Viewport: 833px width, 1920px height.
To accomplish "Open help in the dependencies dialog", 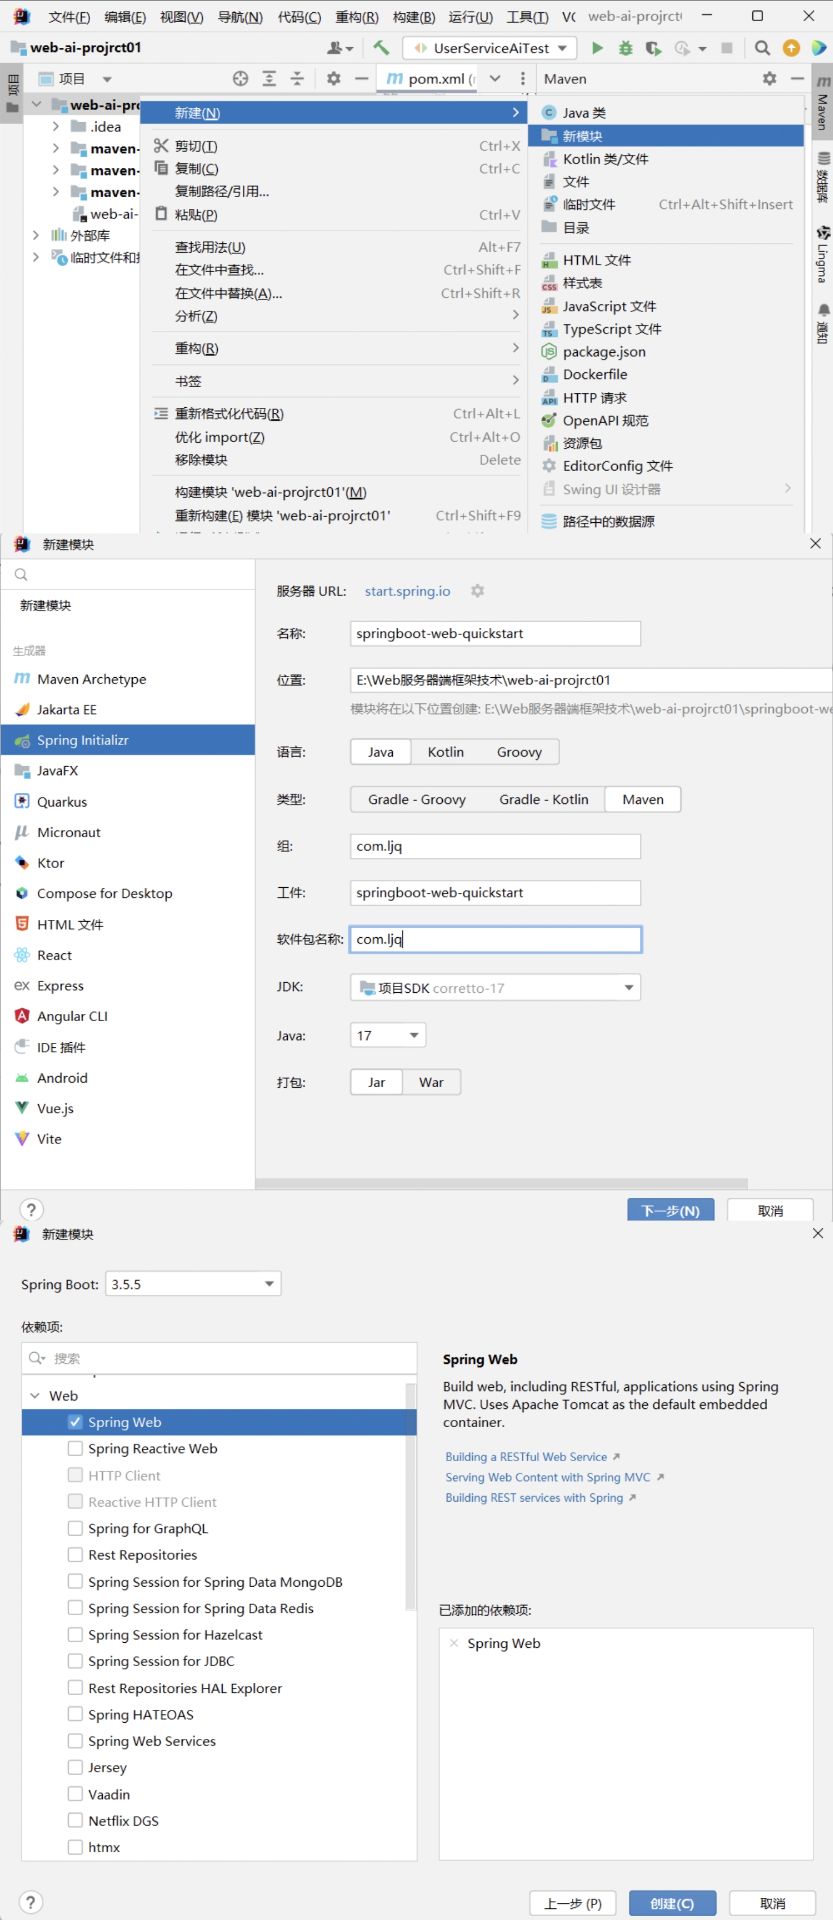I will click(31, 1902).
